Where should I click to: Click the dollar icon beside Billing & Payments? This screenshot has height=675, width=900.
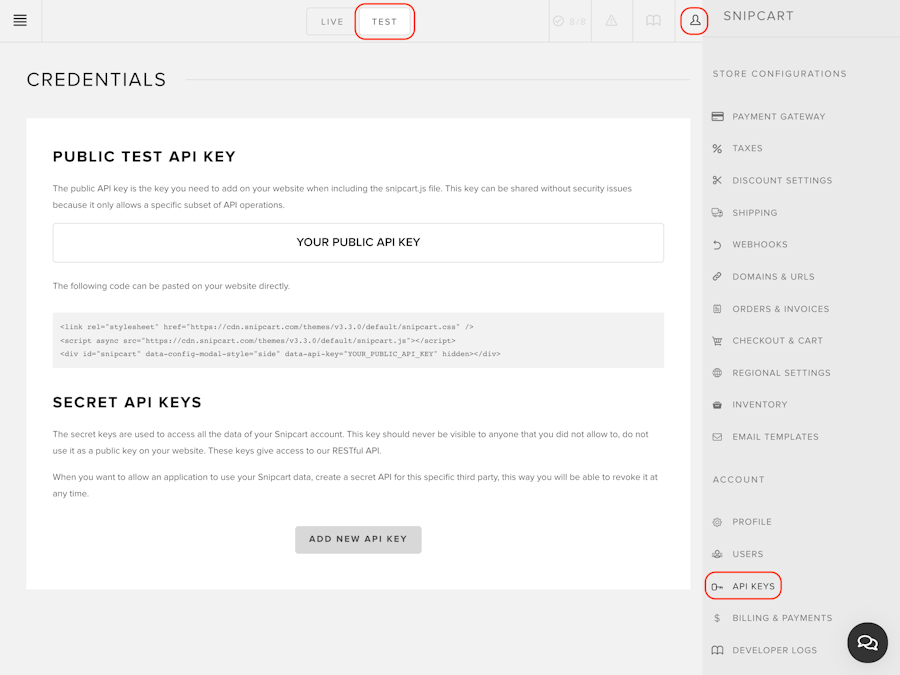tap(717, 618)
